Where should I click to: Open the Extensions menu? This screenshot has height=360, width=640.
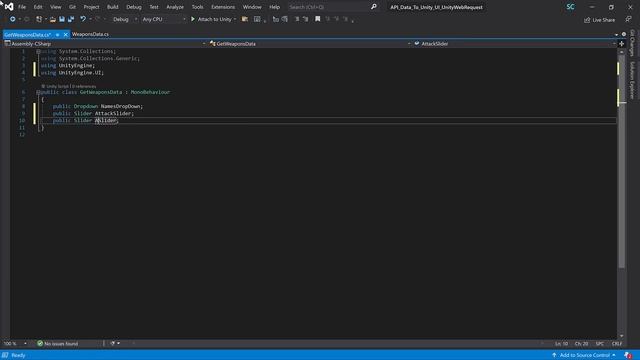coord(223,7)
